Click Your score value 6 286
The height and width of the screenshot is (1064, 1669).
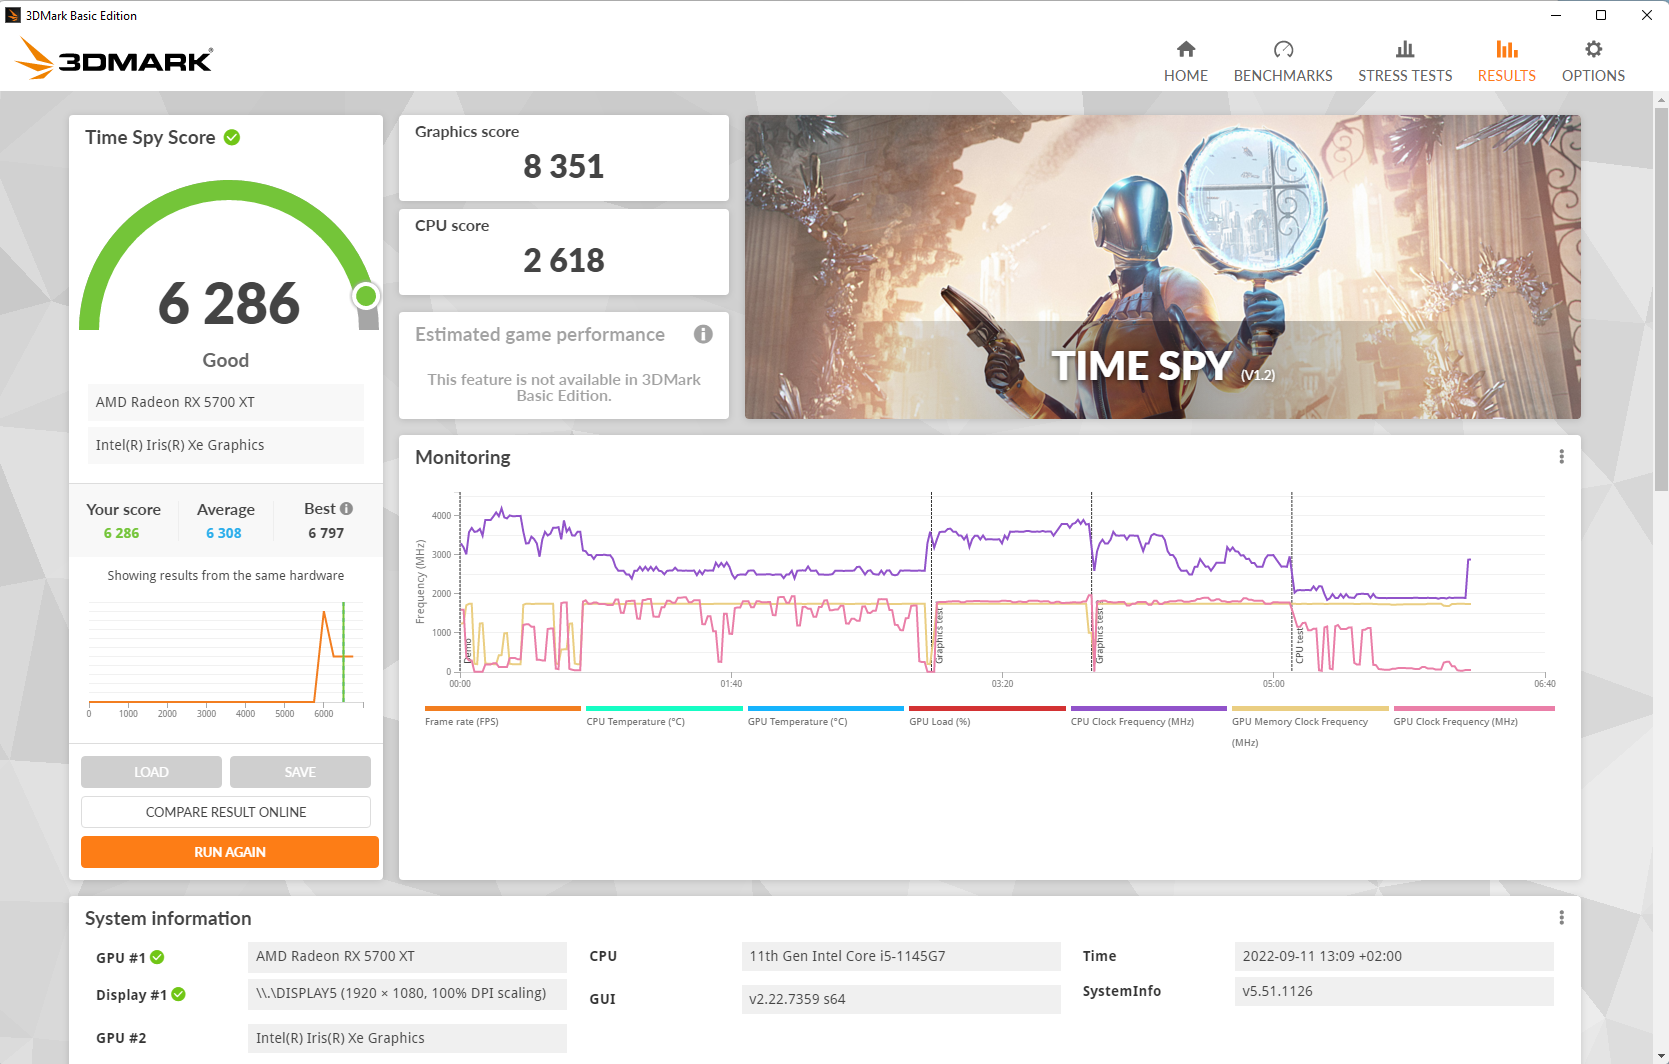tap(121, 533)
